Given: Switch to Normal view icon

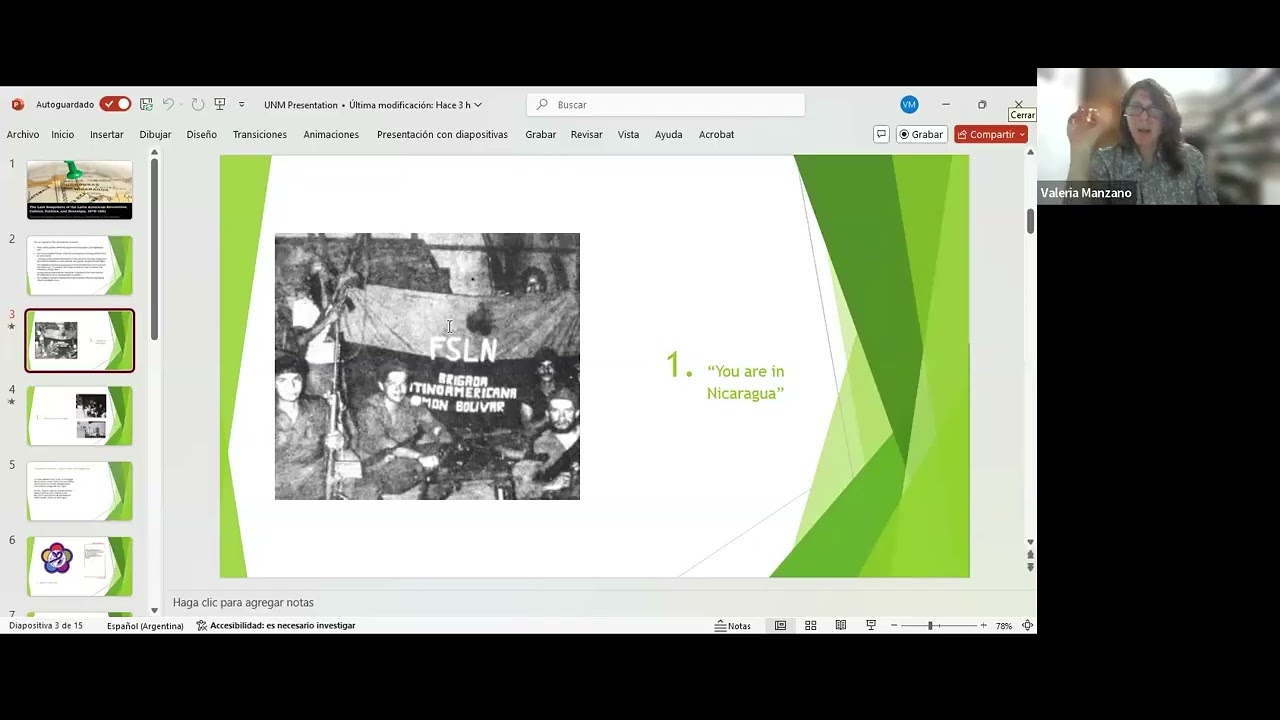Looking at the screenshot, I should point(780,625).
